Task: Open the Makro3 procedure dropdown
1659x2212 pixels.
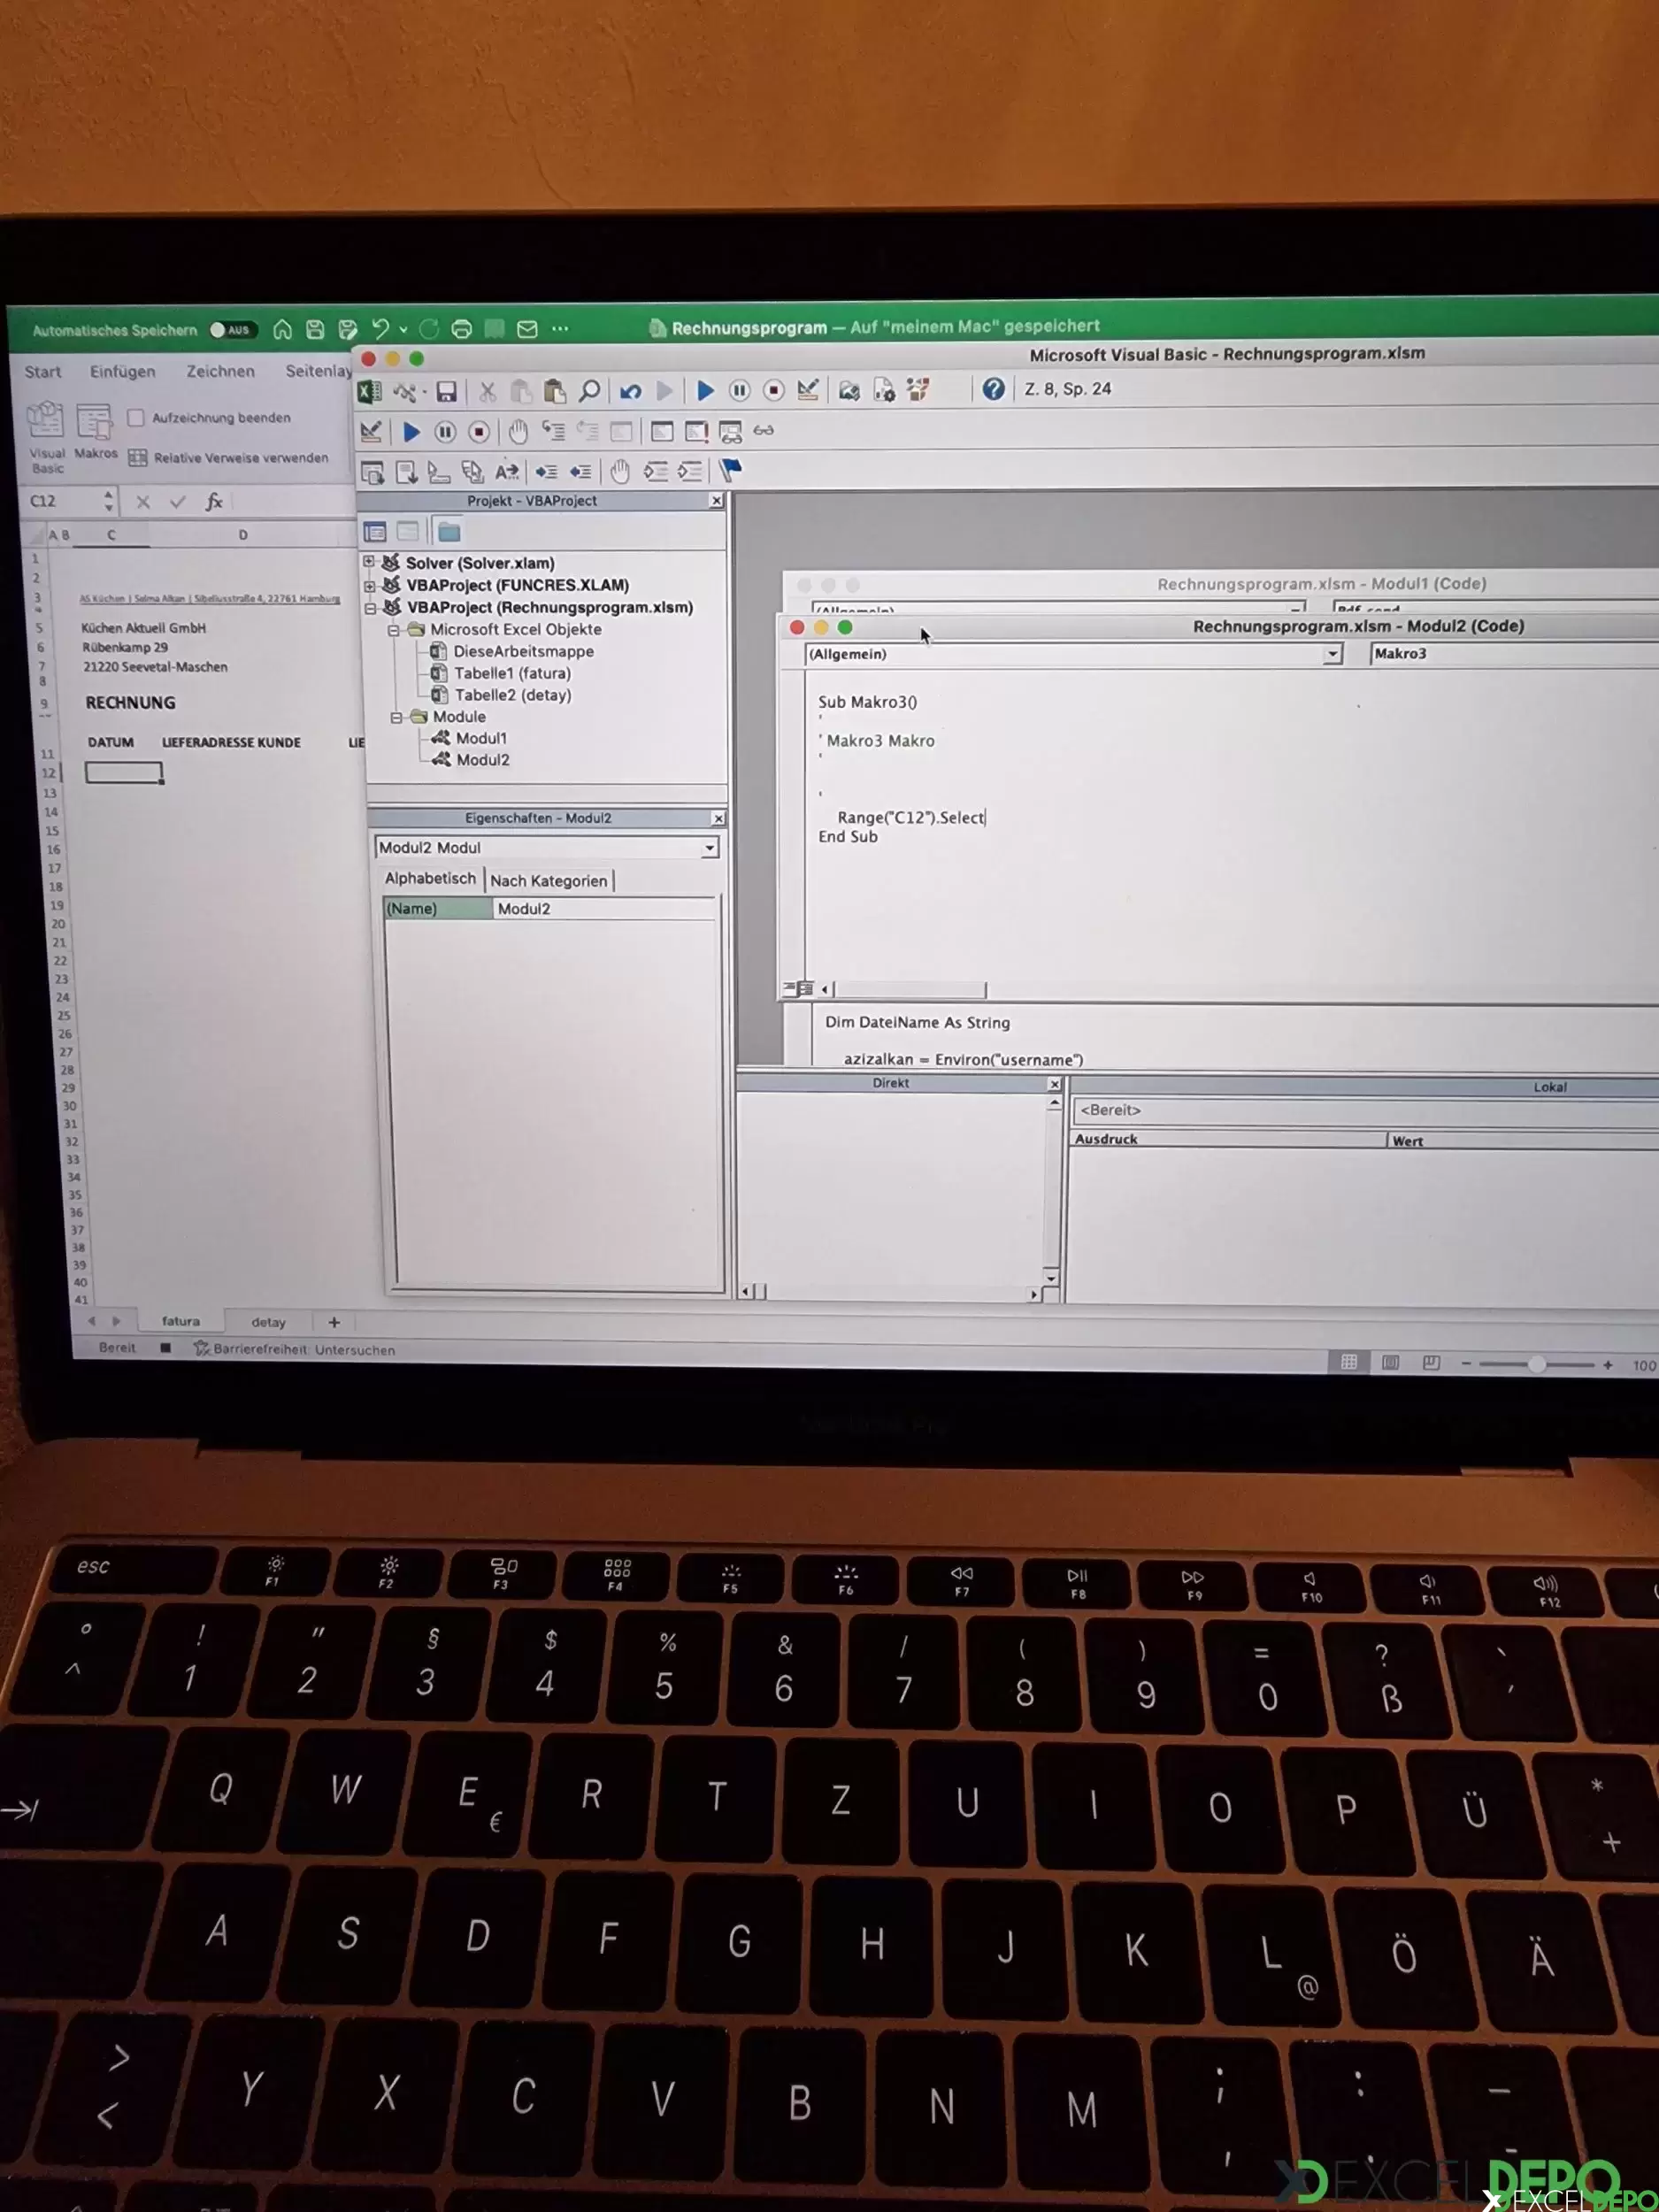Action: [x=1513, y=654]
